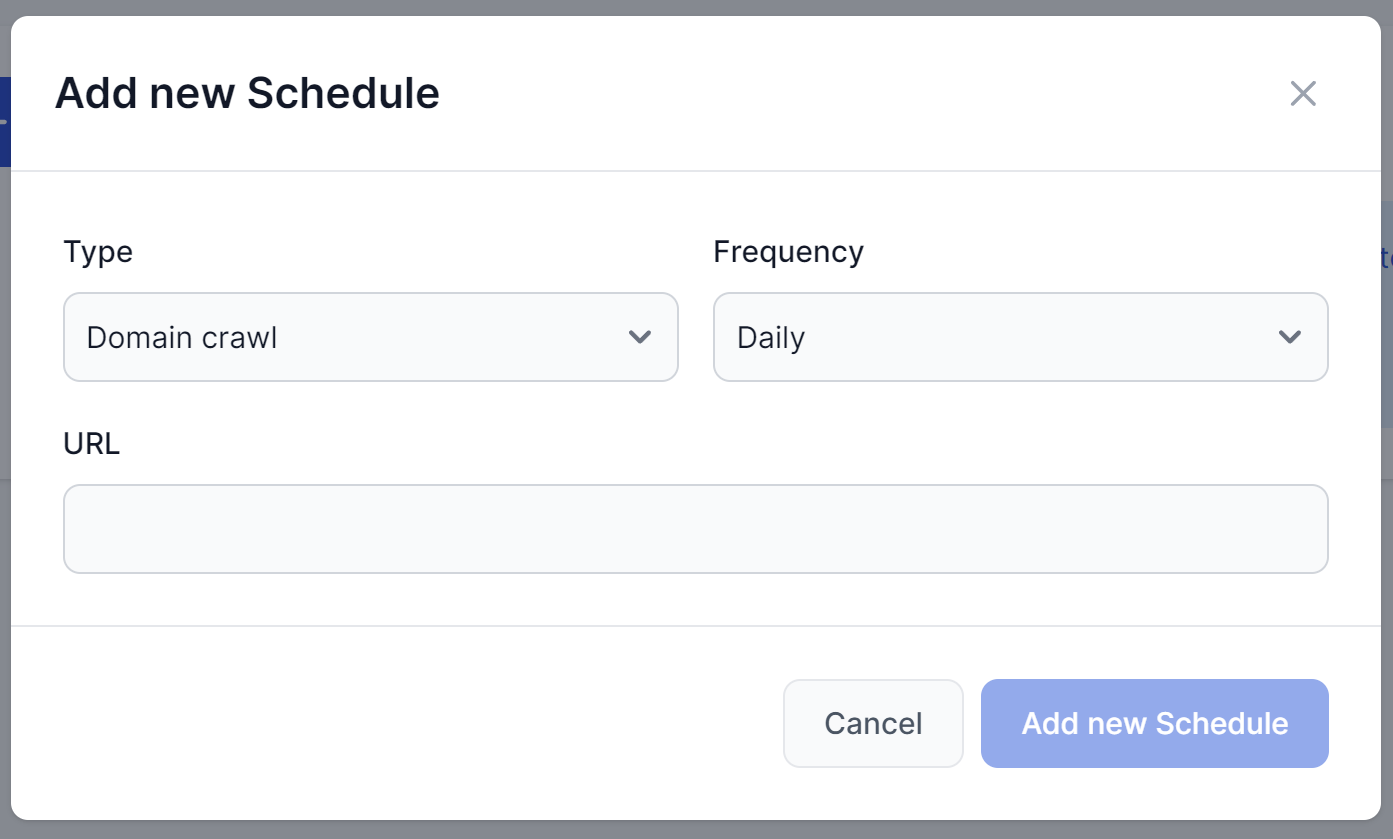The image size is (1393, 839).
Task: Dismiss the modal using the close icon
Action: [x=1303, y=93]
